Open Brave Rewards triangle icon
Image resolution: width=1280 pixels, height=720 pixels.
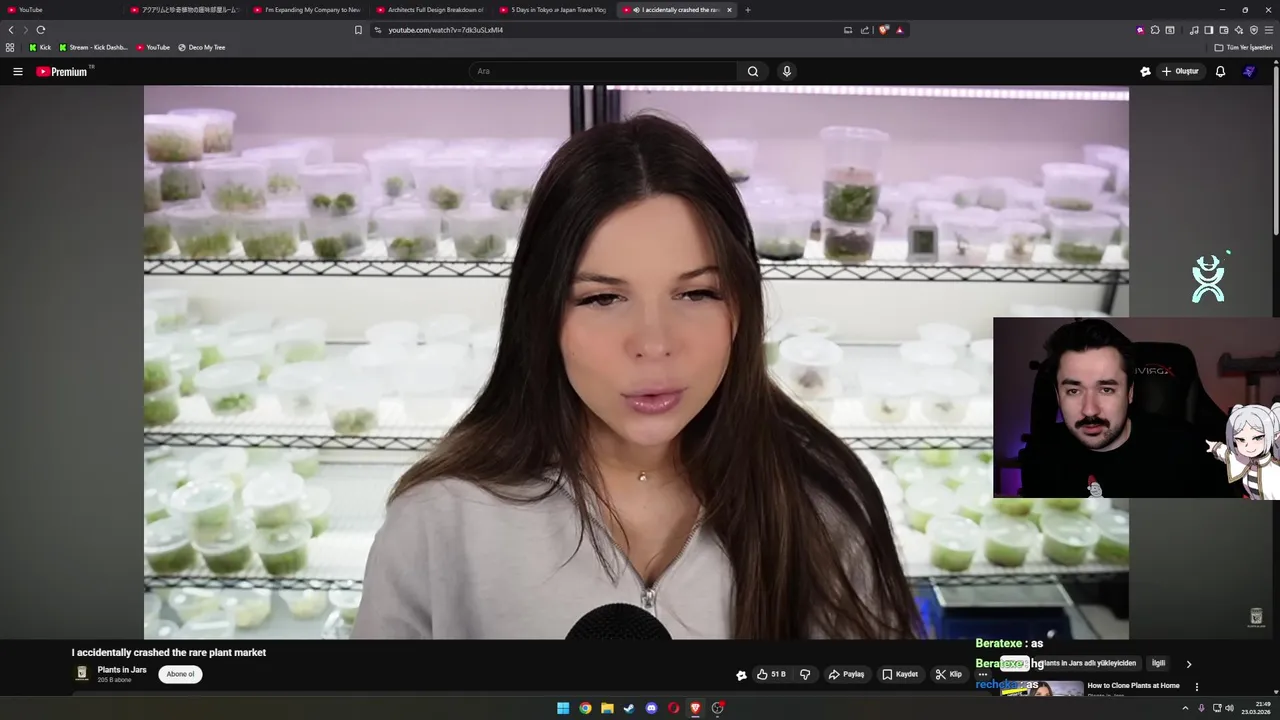[x=899, y=30]
